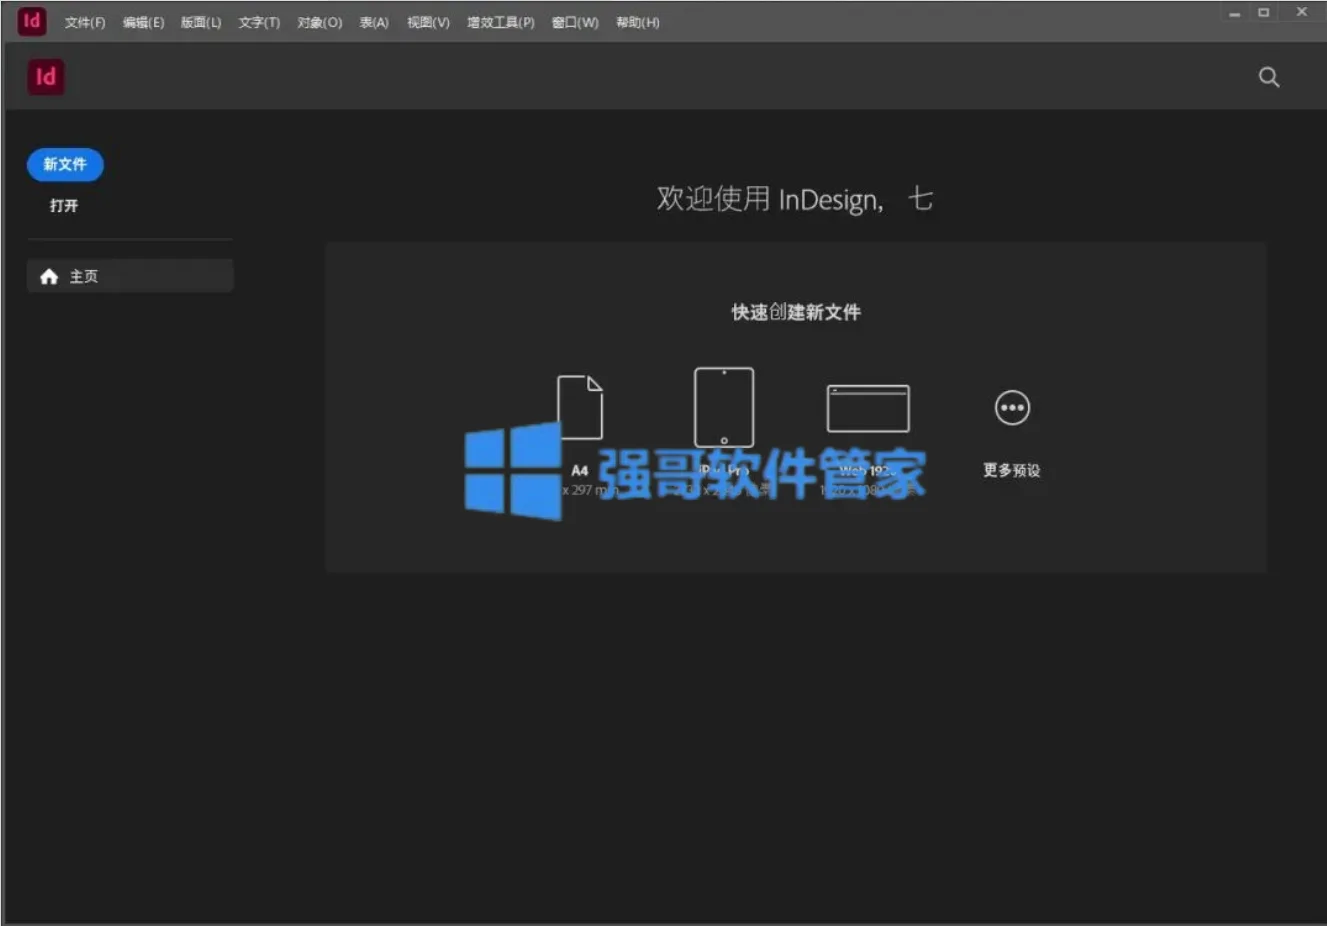
Task: Open the 文件(F) menu
Action: tap(85, 22)
